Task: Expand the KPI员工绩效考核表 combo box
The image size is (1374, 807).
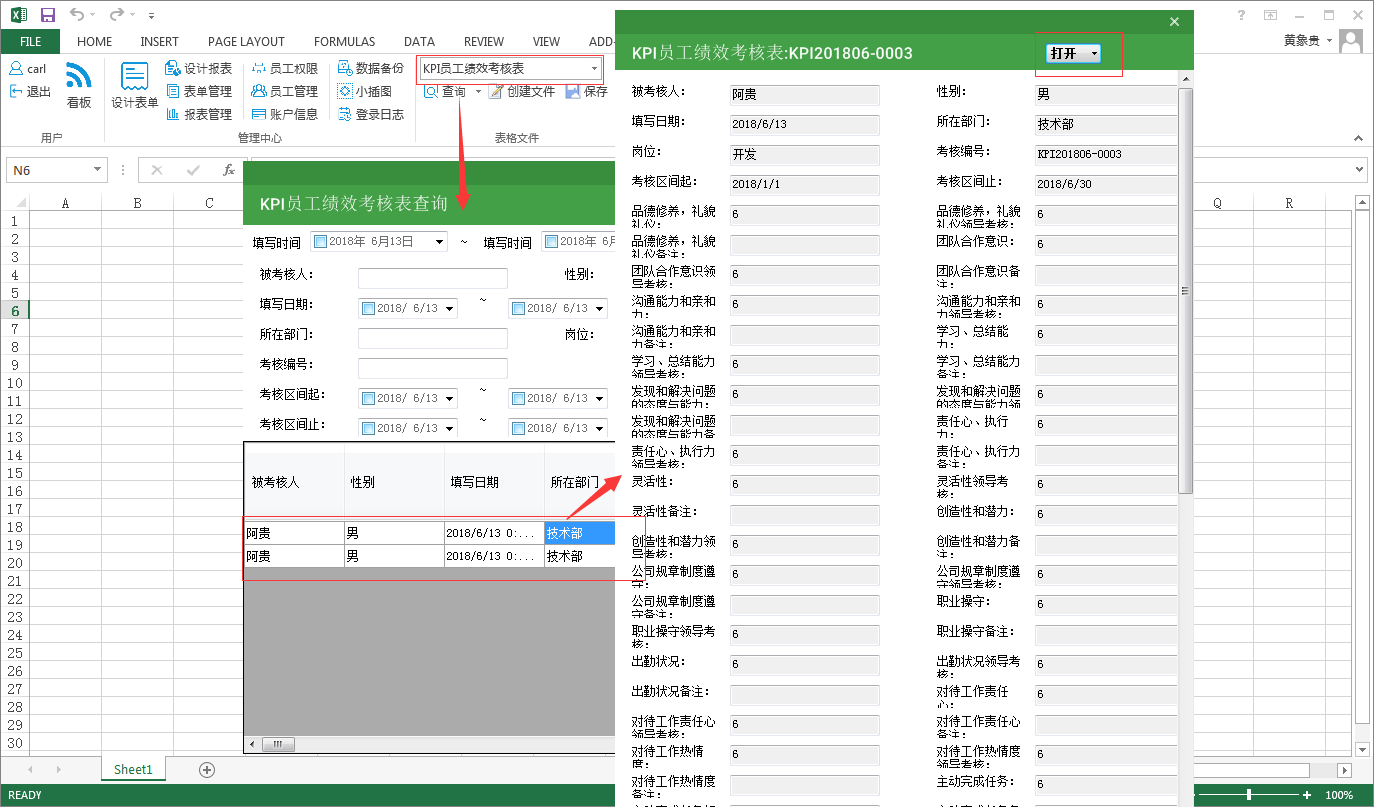Action: point(594,69)
